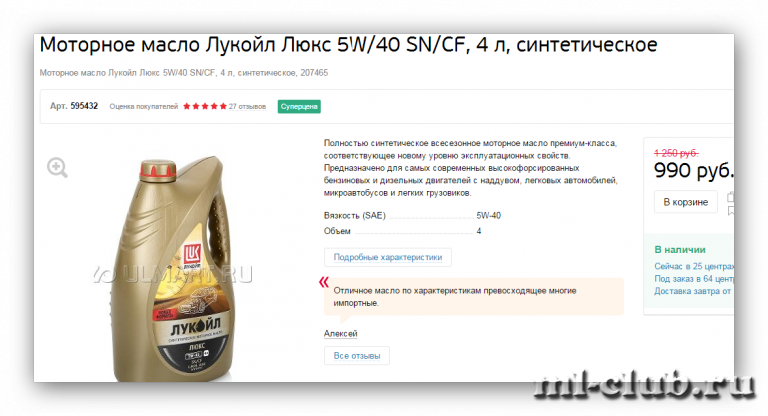
Task: Click the article number 595432
Action: (84, 106)
